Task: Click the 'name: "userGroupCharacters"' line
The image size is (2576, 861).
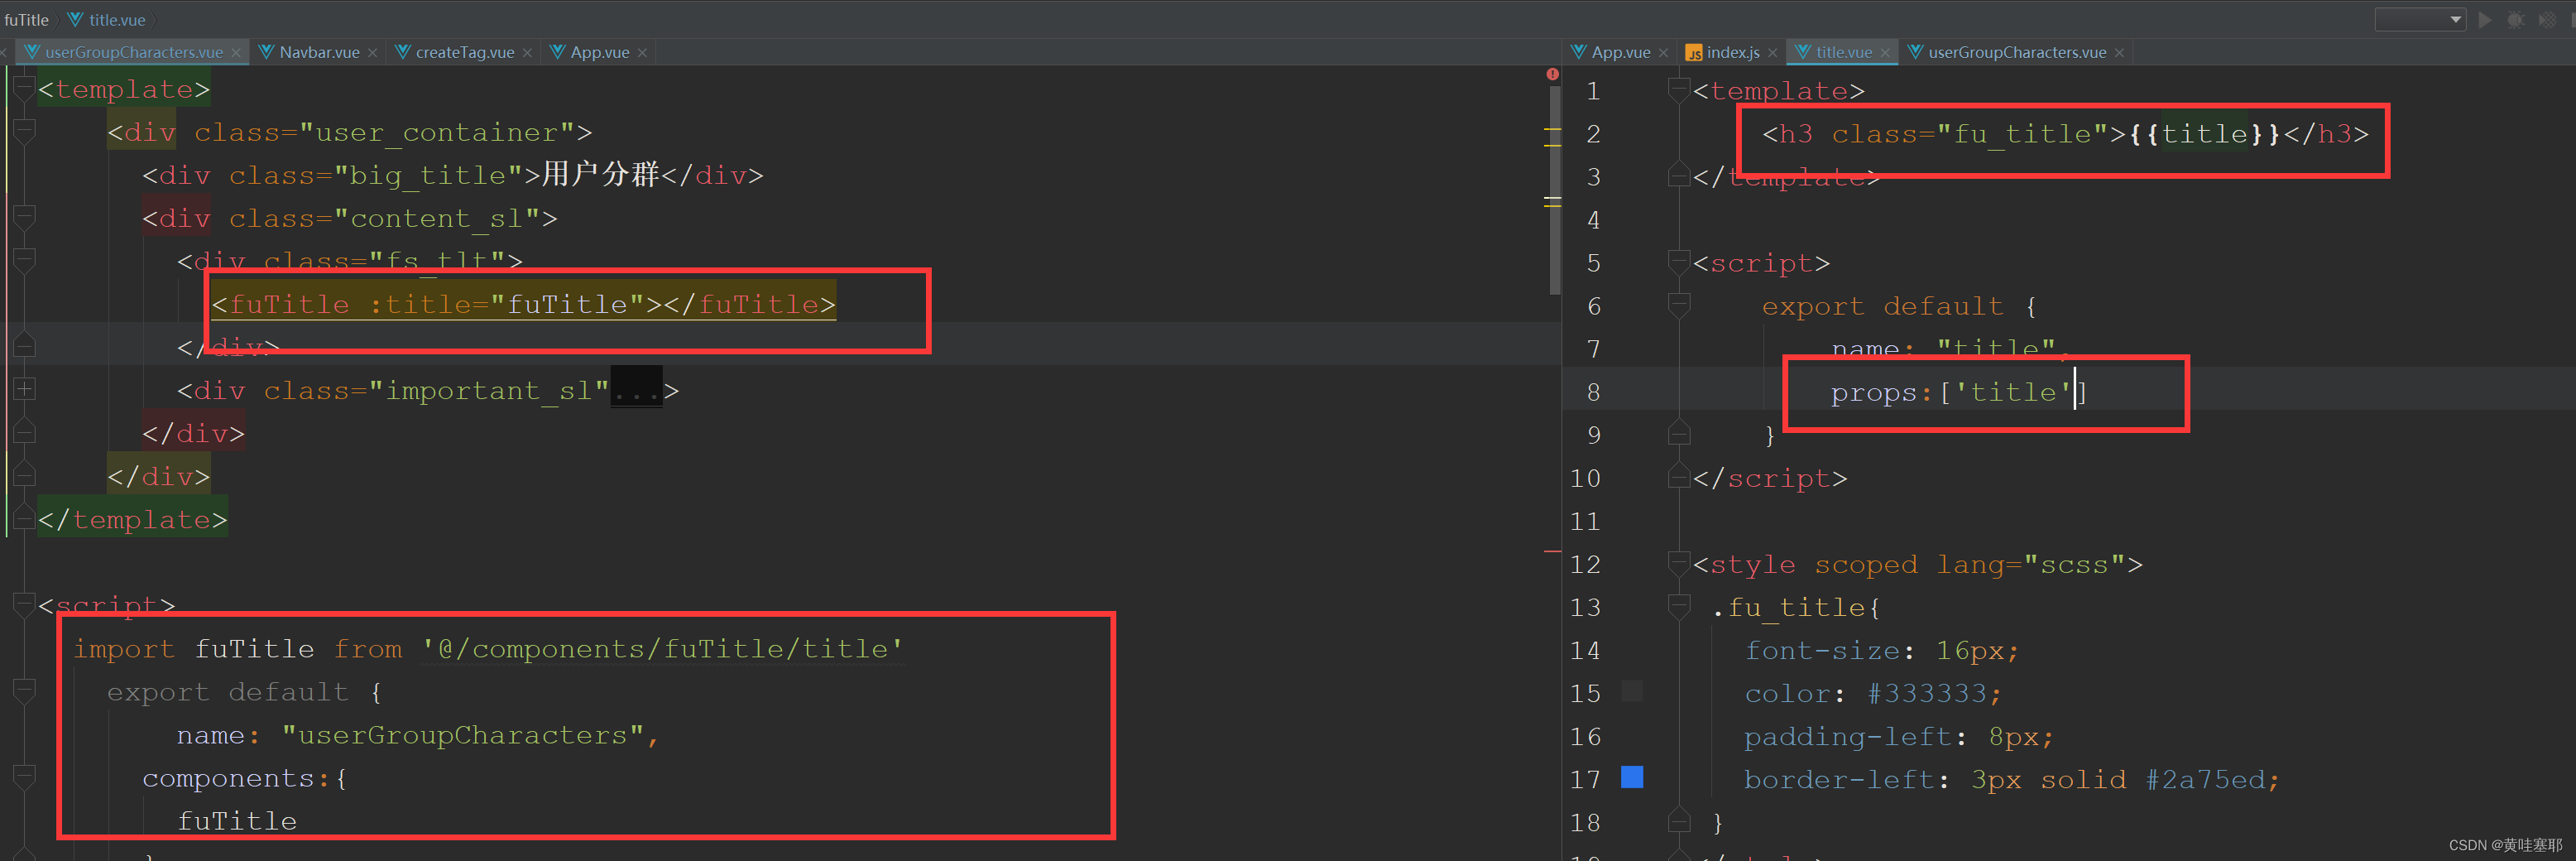Action: coord(417,735)
